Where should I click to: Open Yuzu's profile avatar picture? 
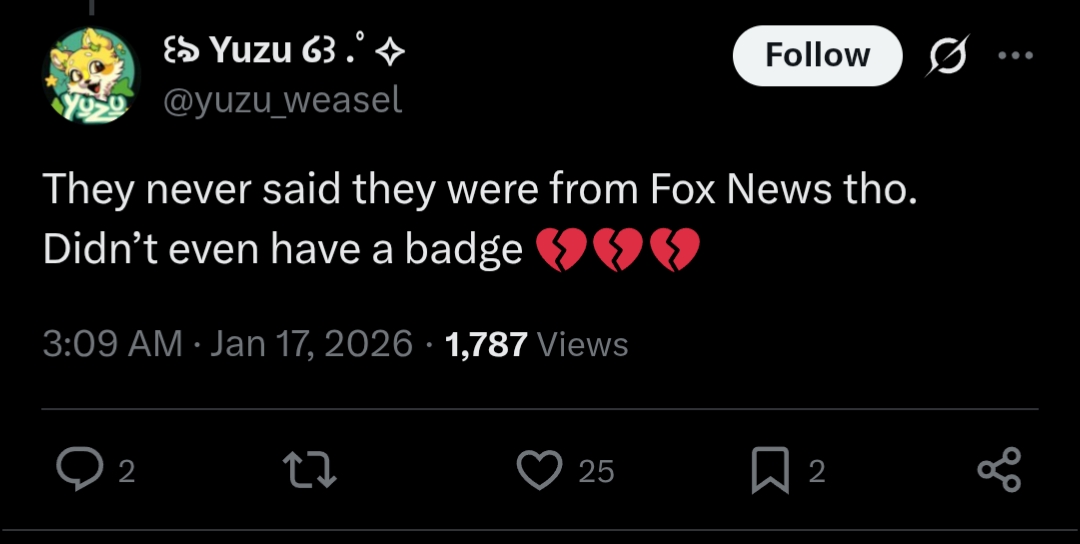pos(90,75)
